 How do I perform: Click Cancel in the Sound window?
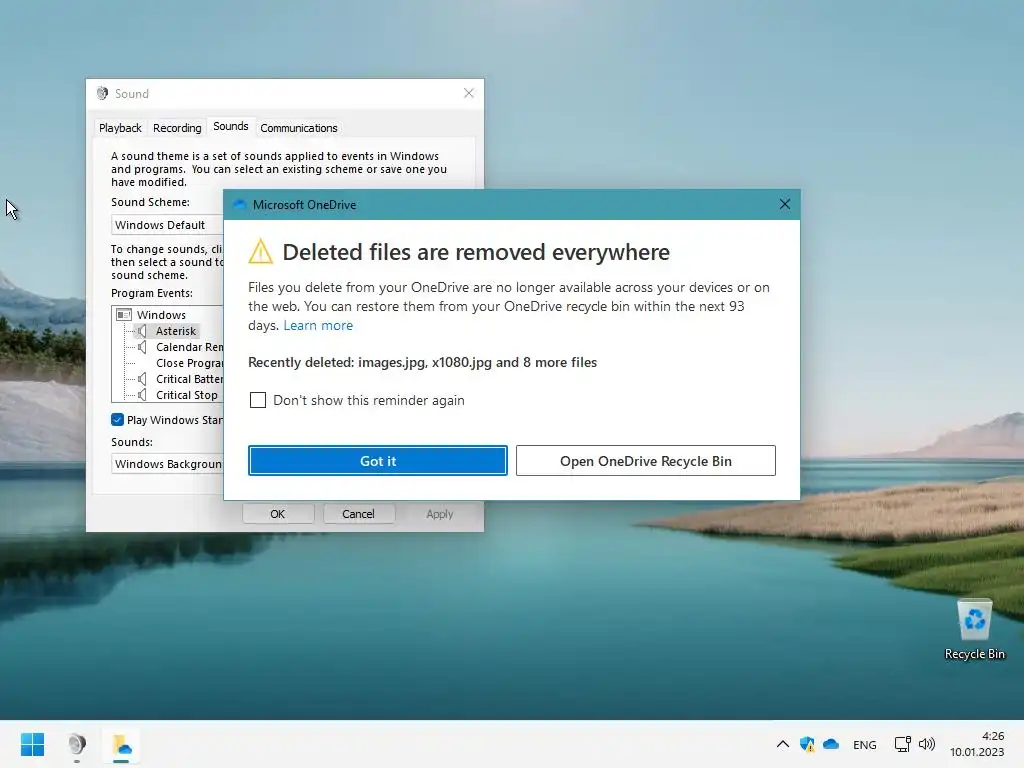point(359,514)
